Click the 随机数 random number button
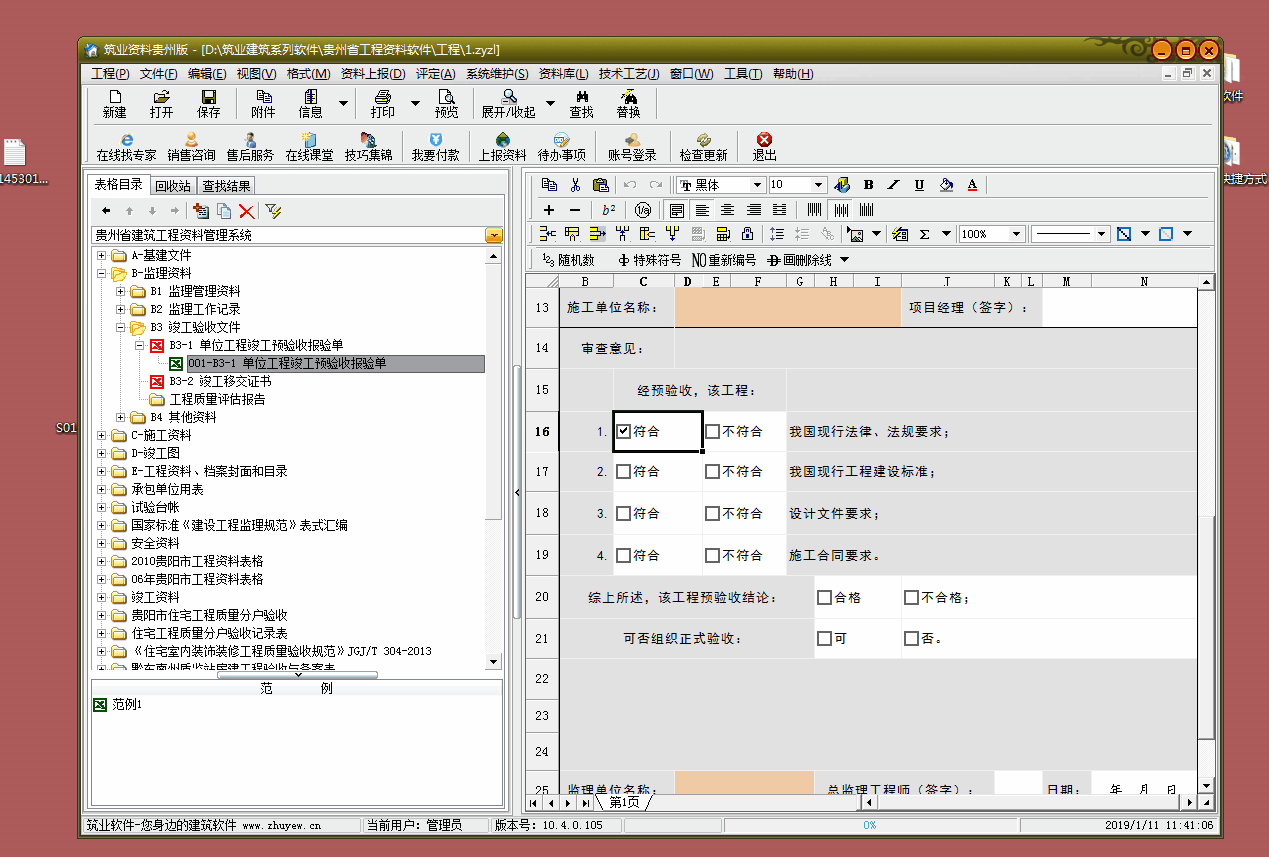 point(567,260)
